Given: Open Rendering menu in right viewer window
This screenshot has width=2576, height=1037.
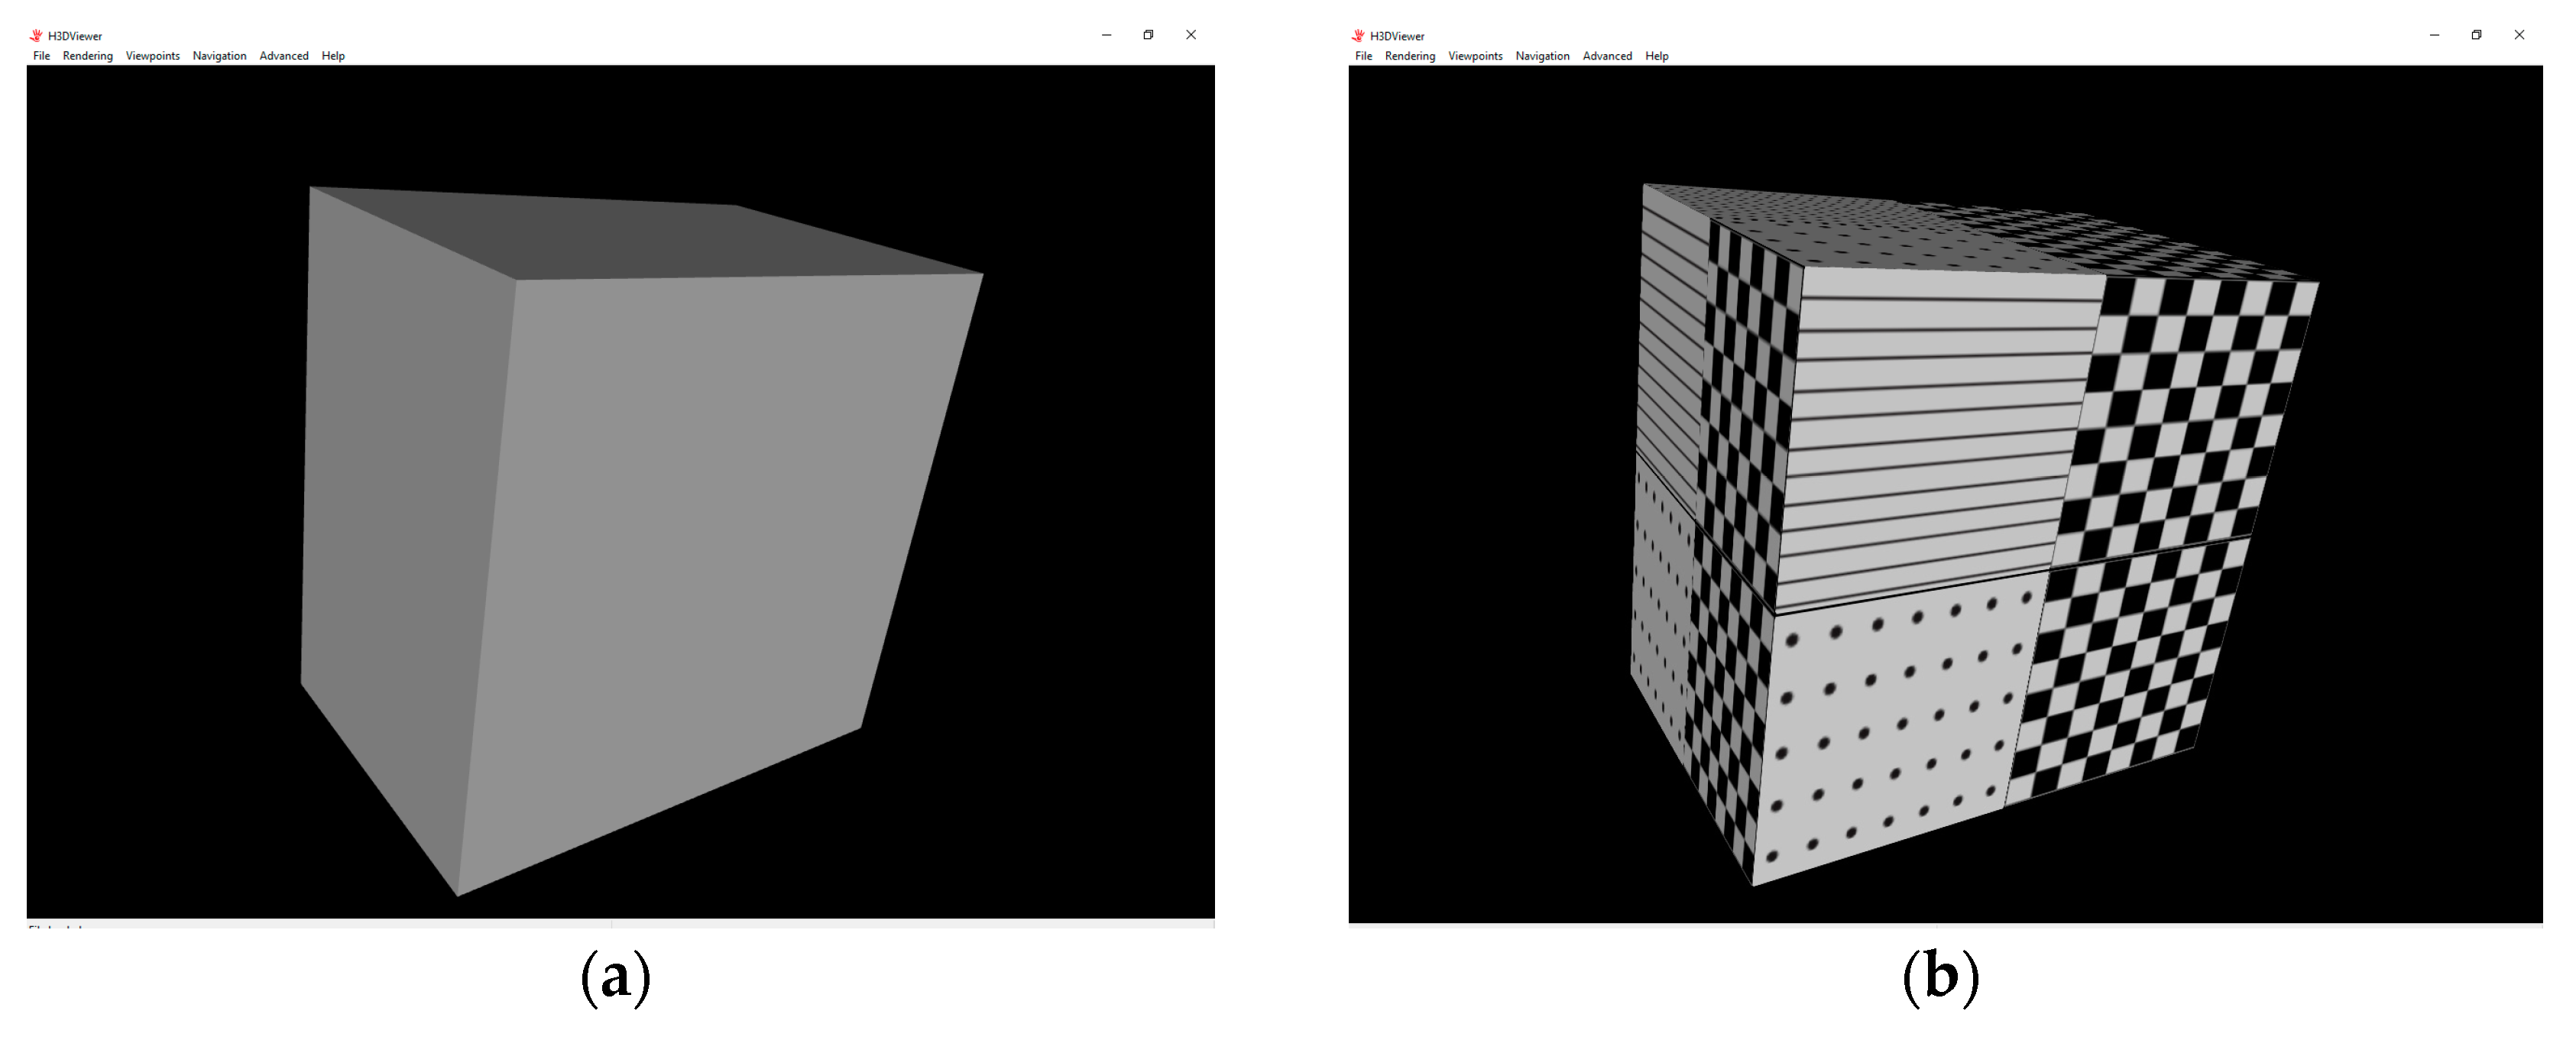Looking at the screenshot, I should coord(1409,56).
